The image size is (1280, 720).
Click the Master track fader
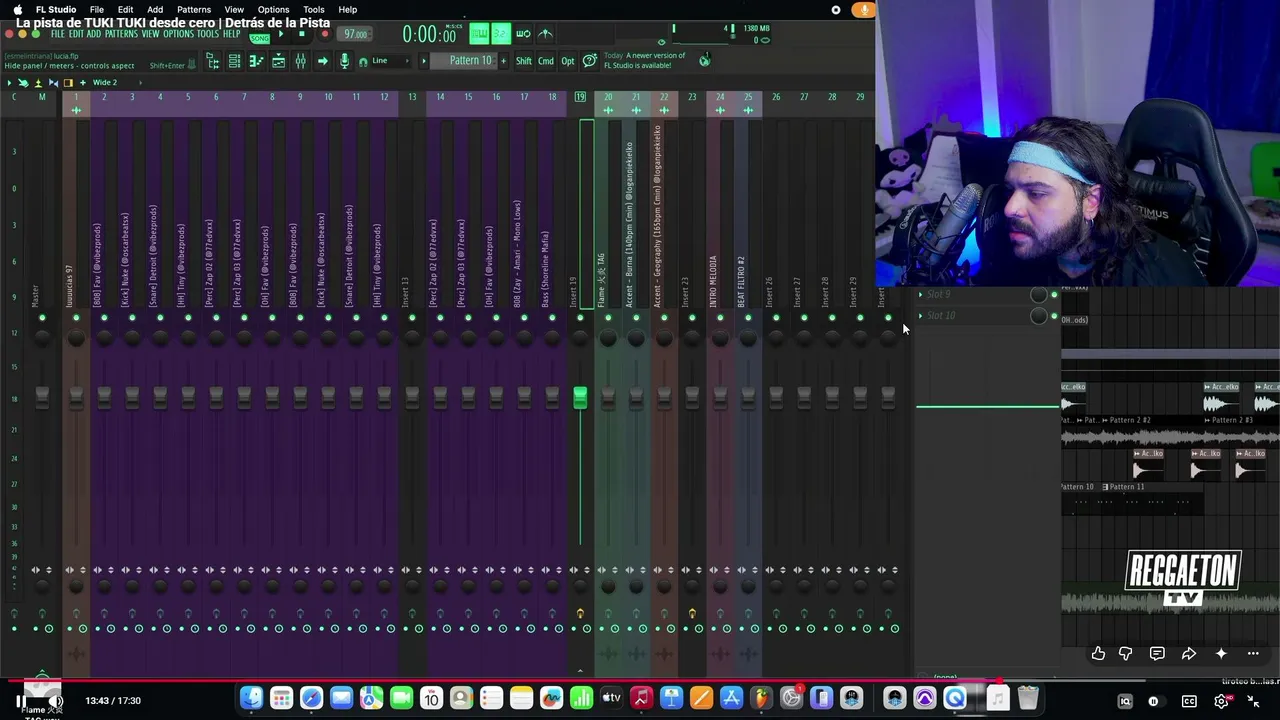tap(42, 397)
